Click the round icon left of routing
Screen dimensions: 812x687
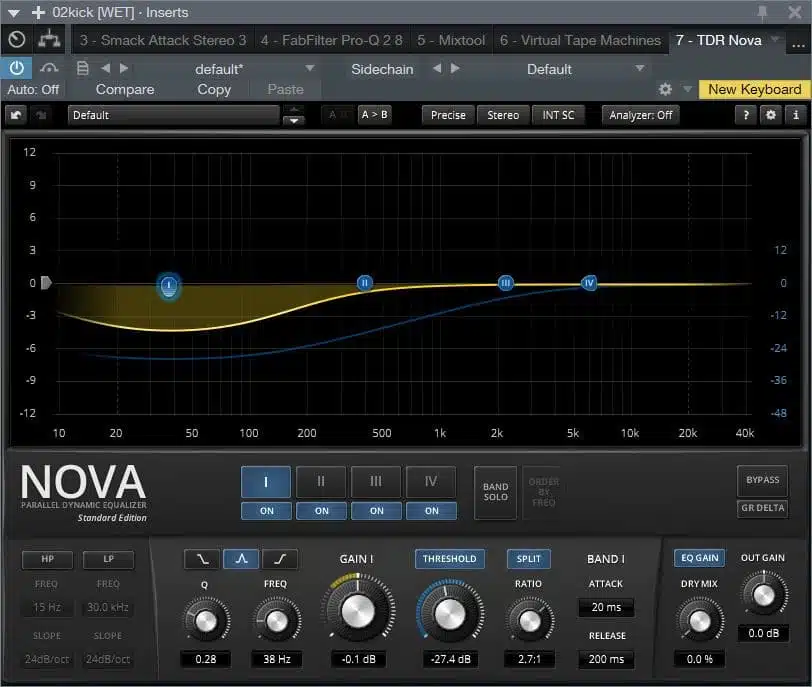17,39
